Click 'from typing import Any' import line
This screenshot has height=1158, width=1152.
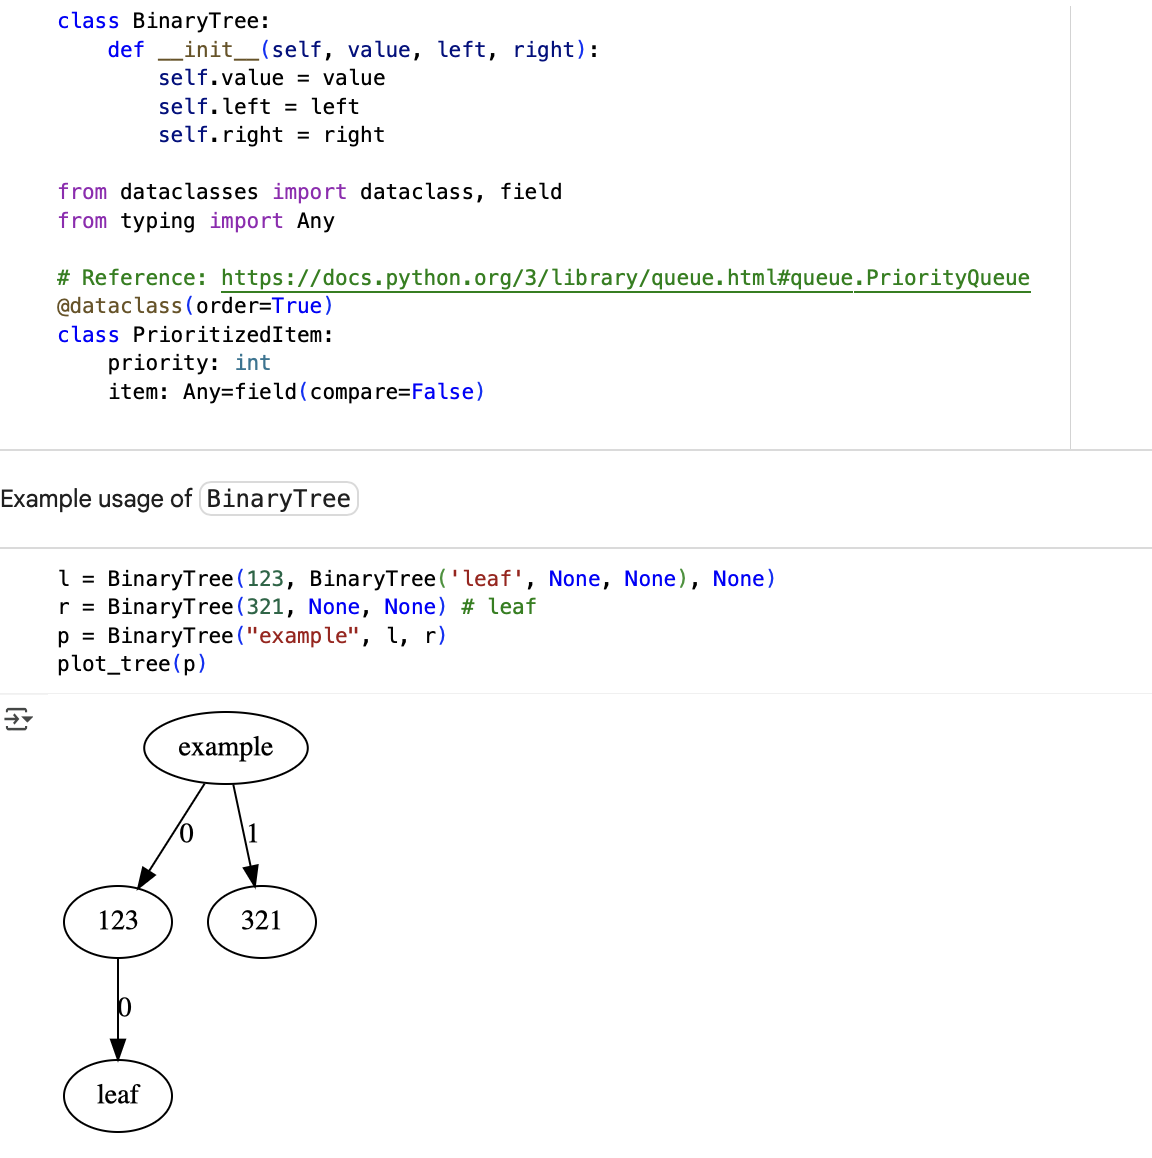click(x=195, y=221)
